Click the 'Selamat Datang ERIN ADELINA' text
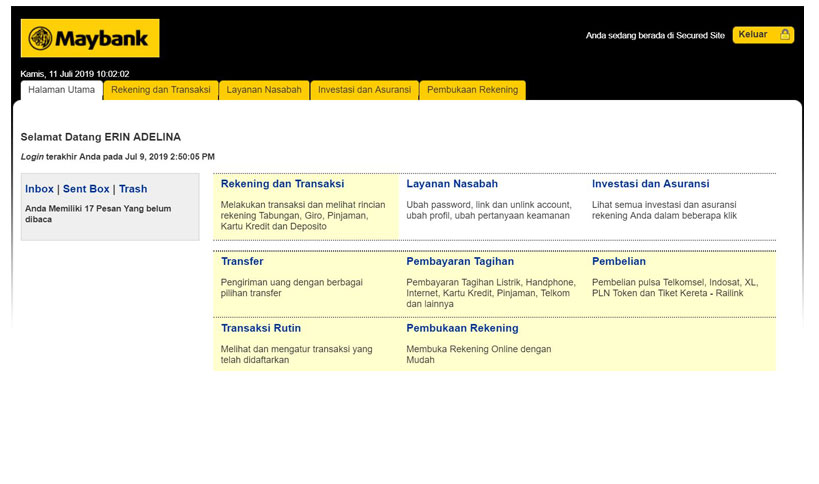The height and width of the screenshot is (484, 819). click(x=101, y=137)
